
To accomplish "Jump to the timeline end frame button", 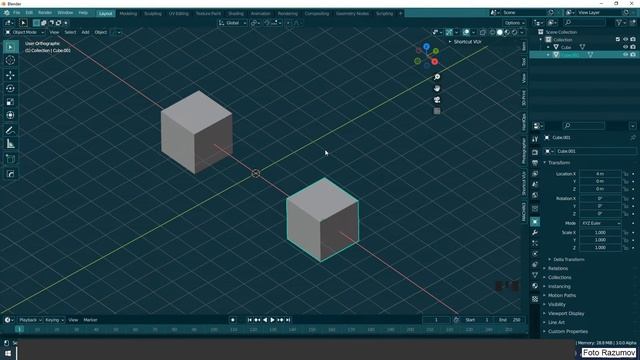I will pyautogui.click(x=288, y=320).
